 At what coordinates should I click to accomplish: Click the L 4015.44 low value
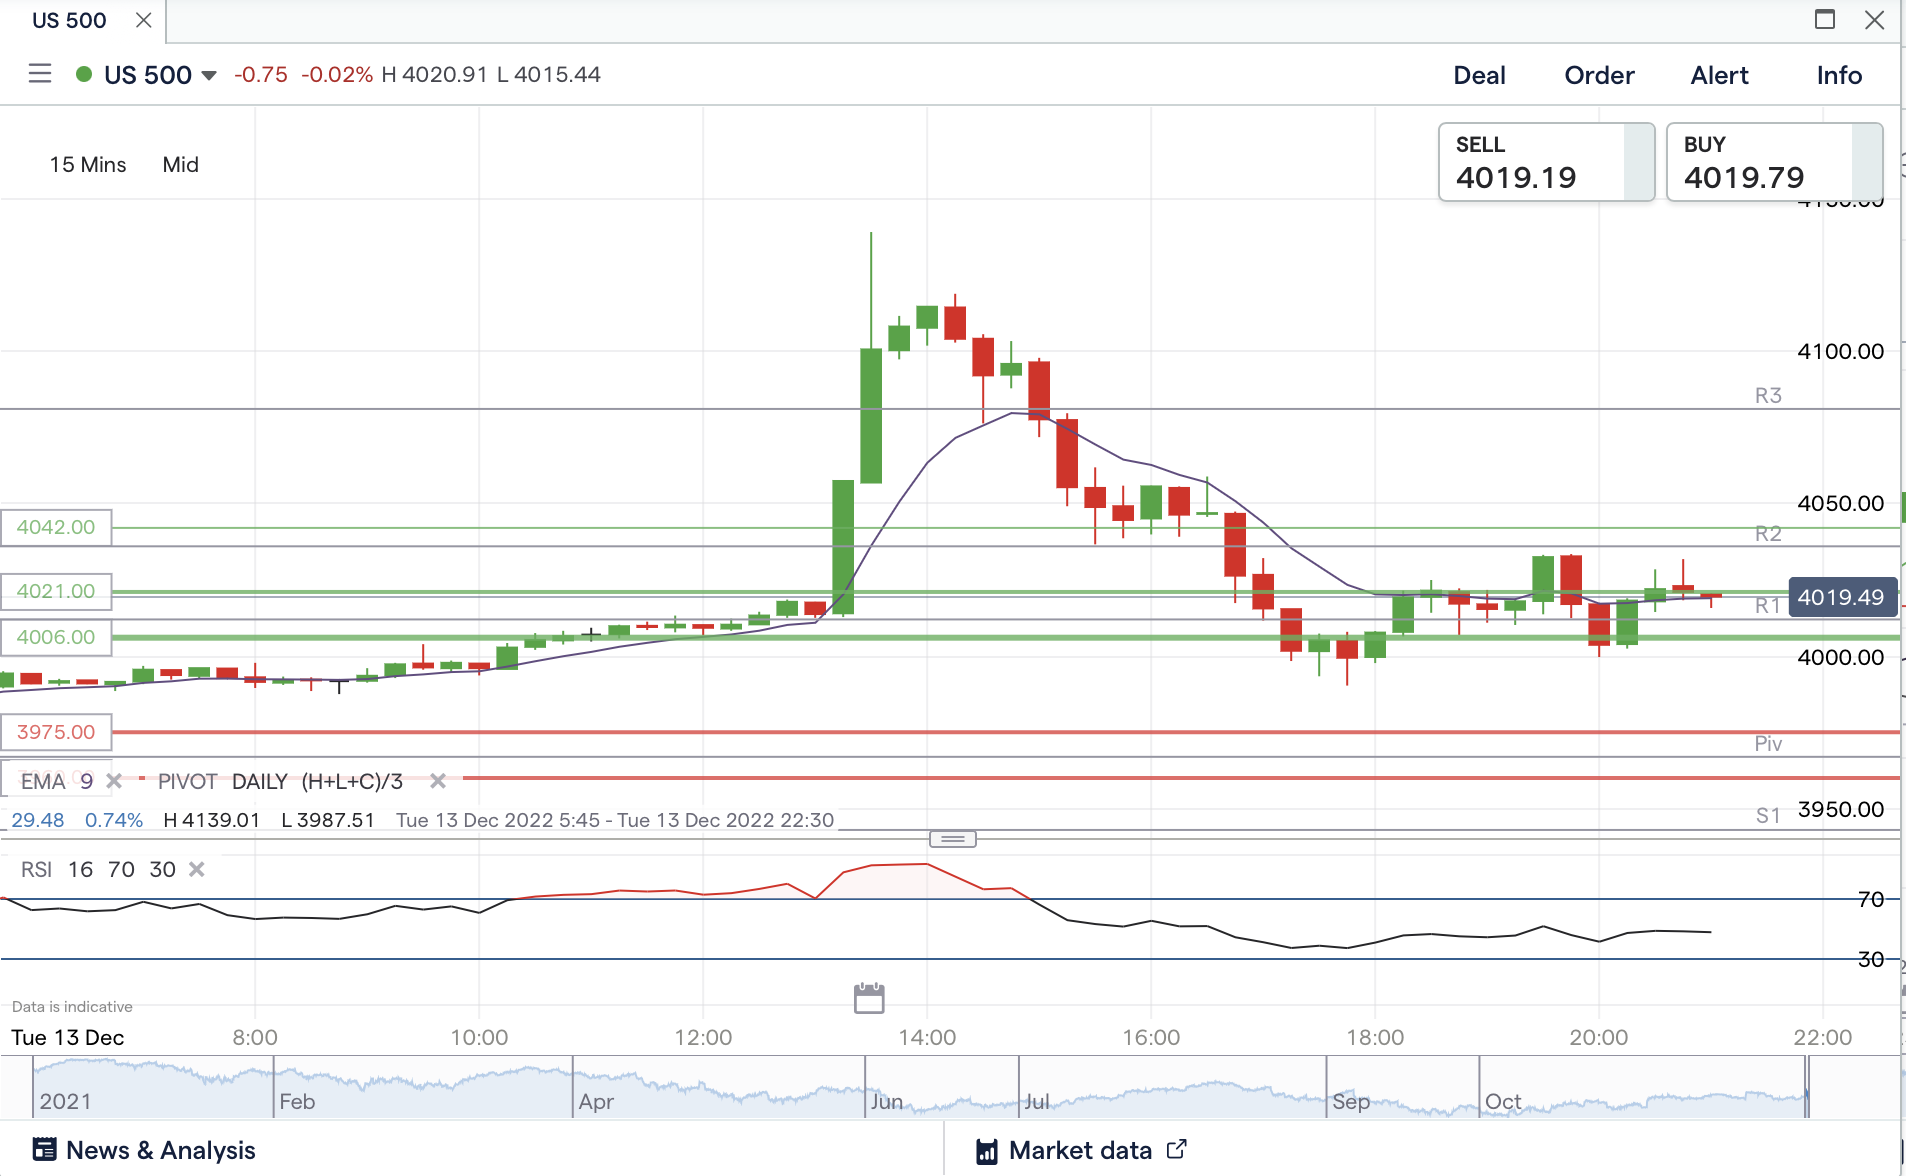pyautogui.click(x=548, y=75)
